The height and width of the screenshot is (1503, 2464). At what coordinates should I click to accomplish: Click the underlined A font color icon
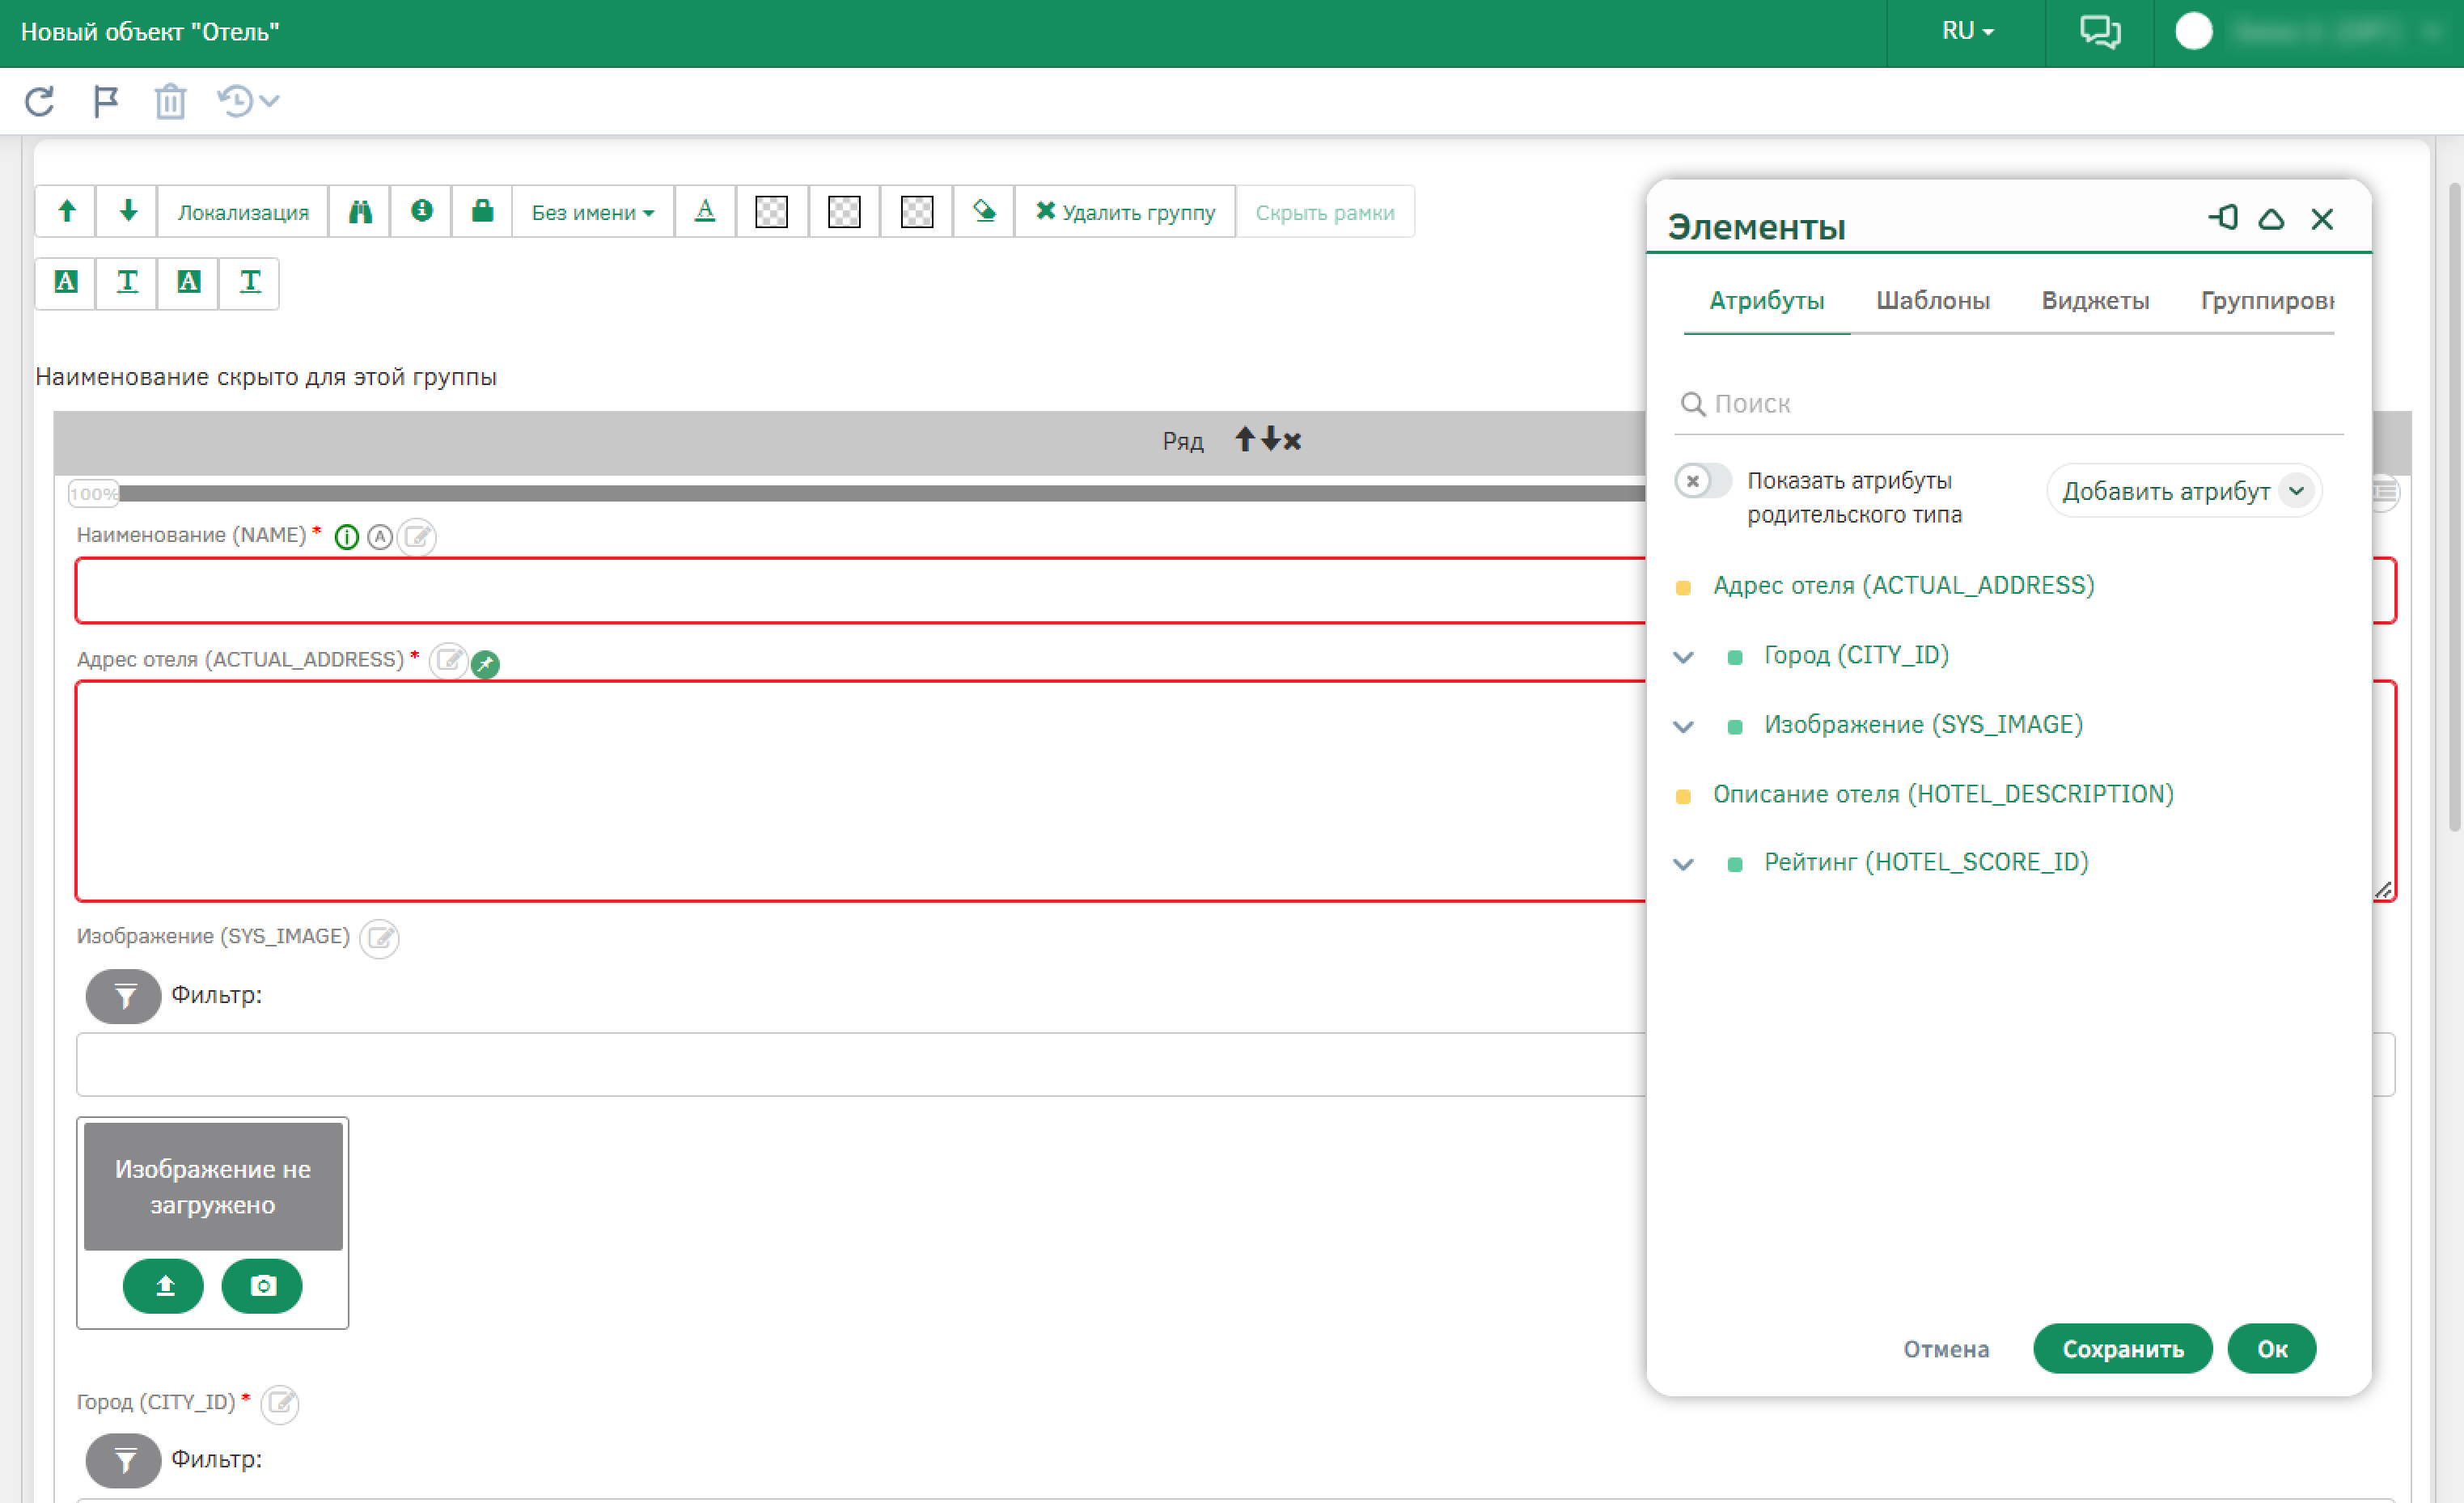(x=705, y=211)
